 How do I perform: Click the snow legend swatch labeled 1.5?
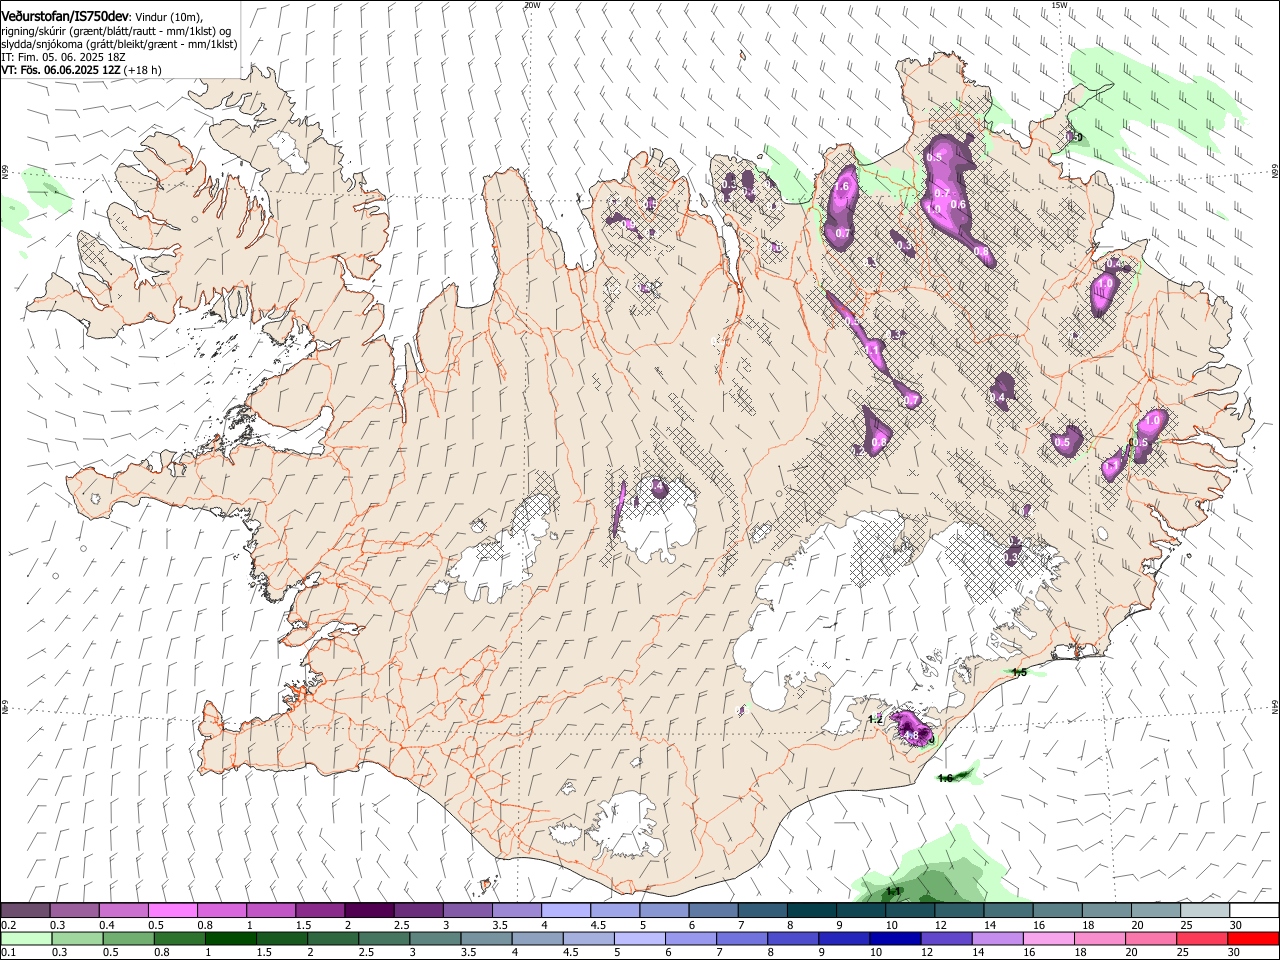[x=320, y=911]
